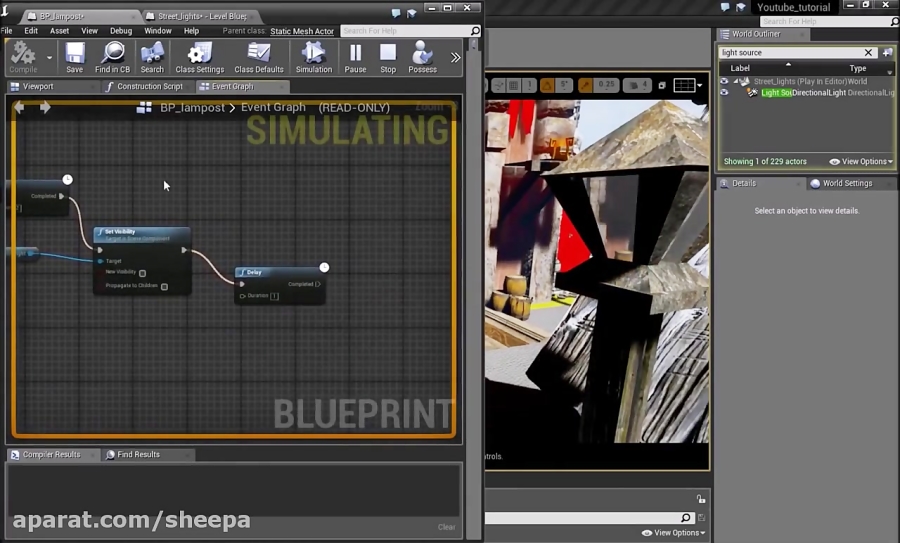Viewport: 900px width, 543px height.
Task: Click BP_lampost in the graph breadcrumb
Action: [192, 108]
